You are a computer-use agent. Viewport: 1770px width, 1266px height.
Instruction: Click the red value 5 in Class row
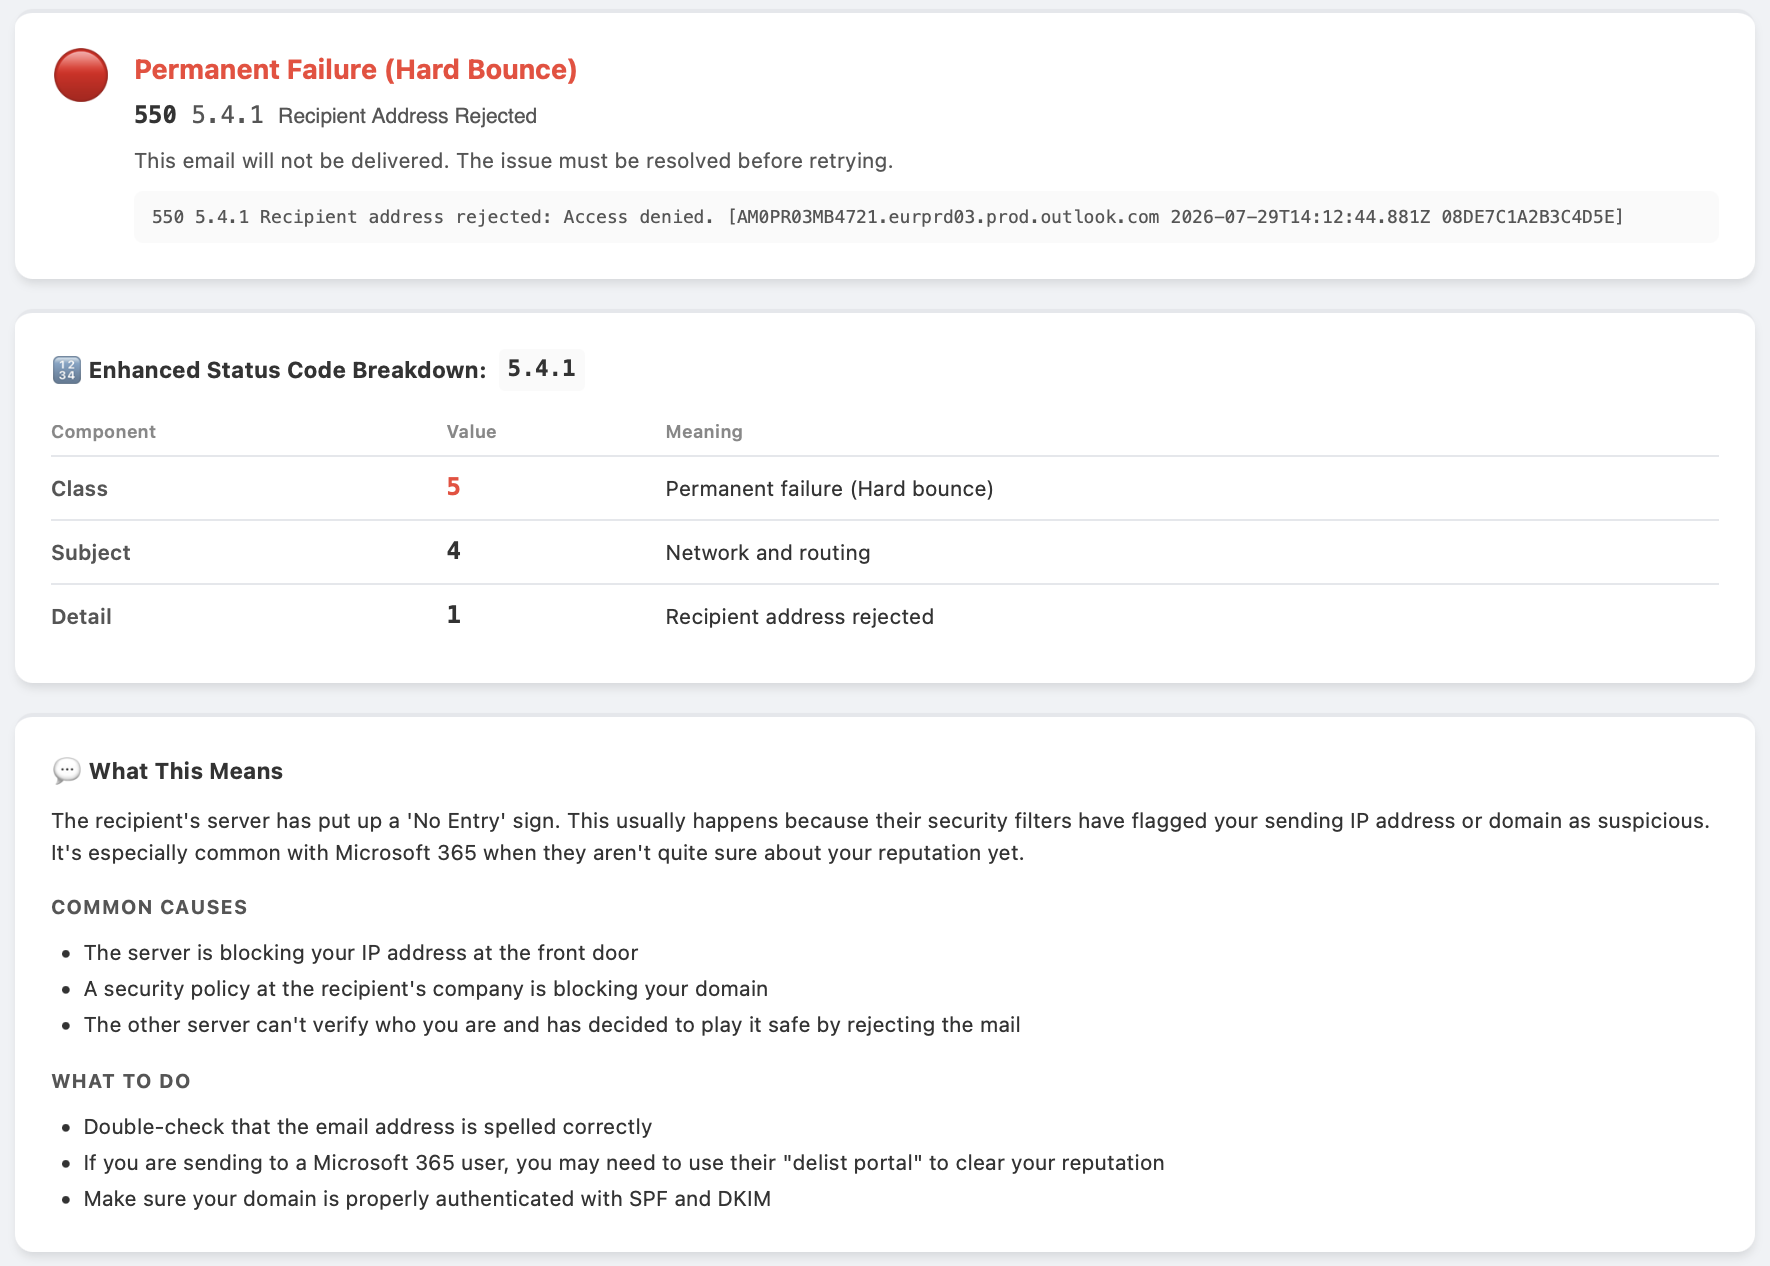point(453,487)
